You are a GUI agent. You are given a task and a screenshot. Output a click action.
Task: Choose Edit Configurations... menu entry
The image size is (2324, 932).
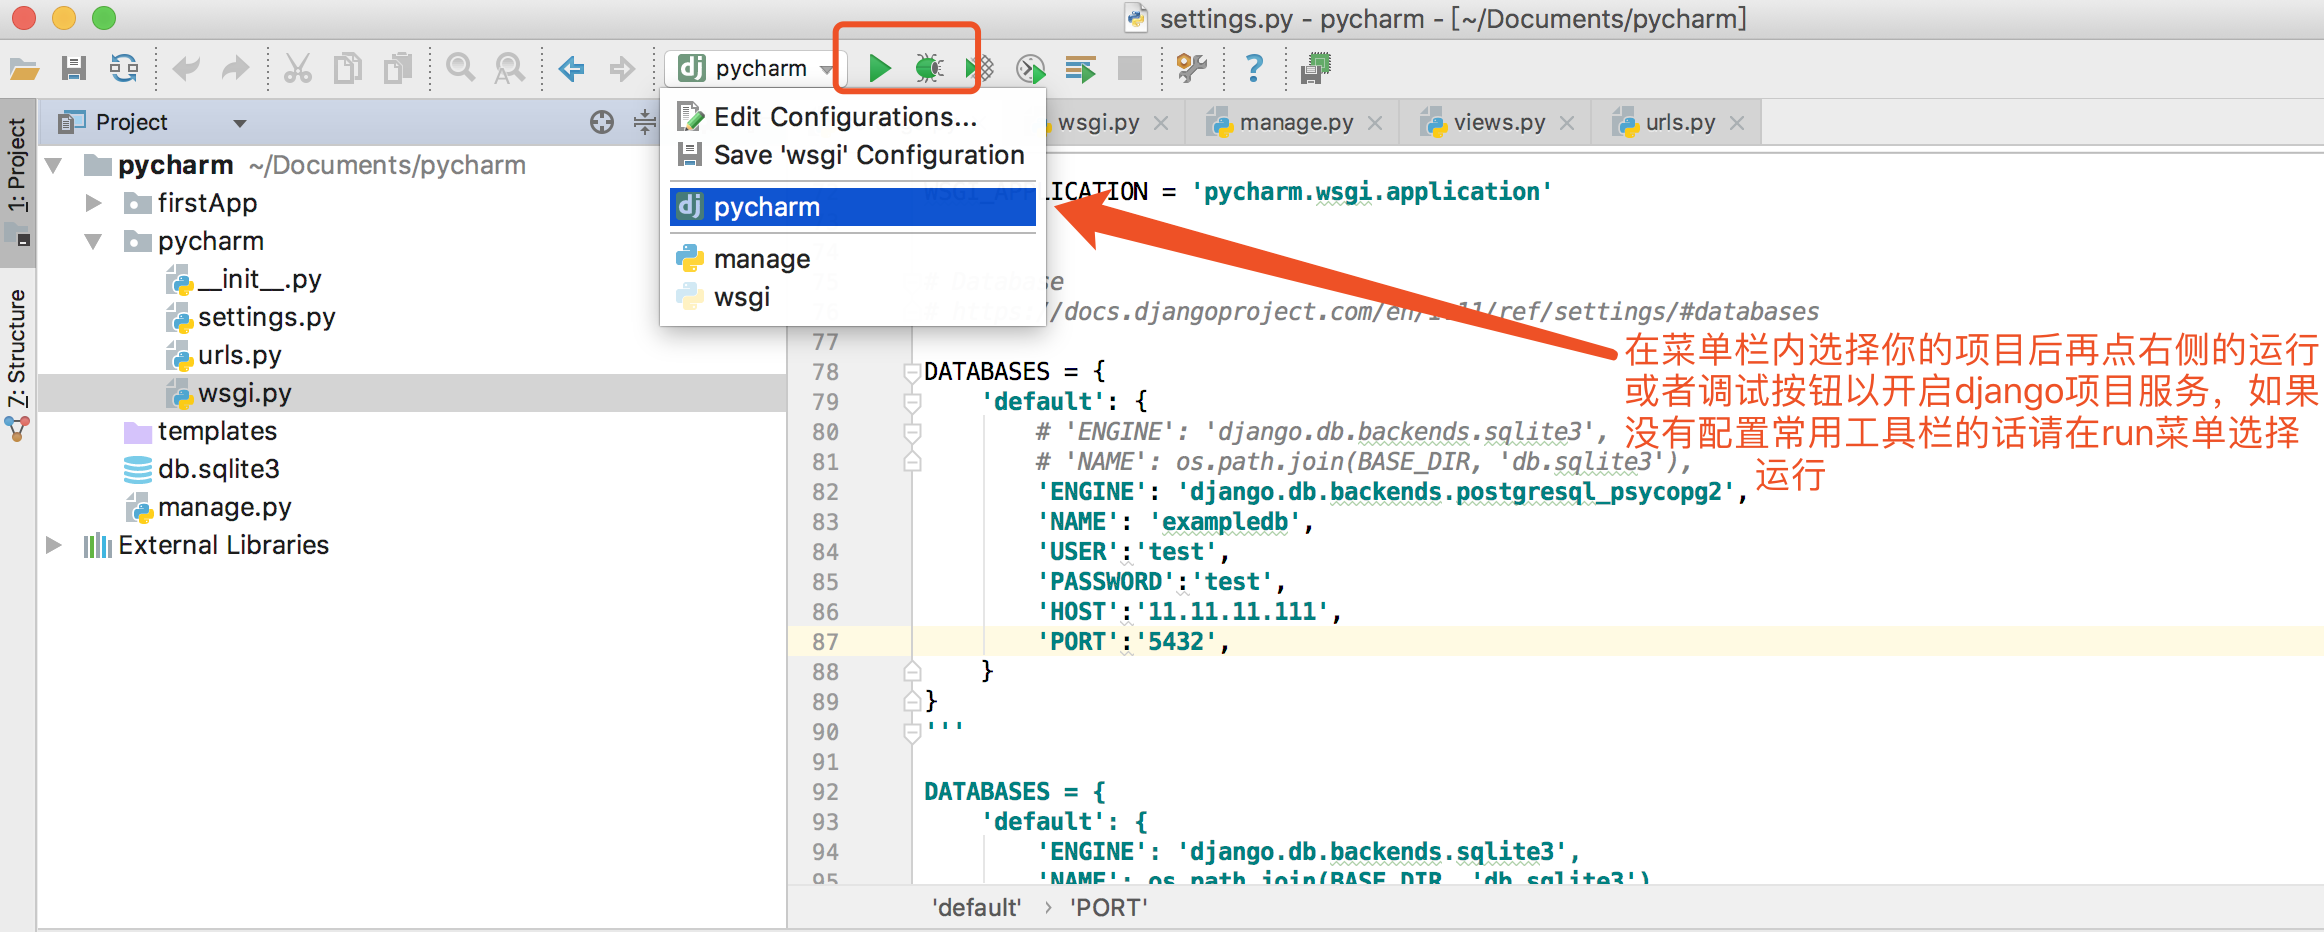pos(852,117)
